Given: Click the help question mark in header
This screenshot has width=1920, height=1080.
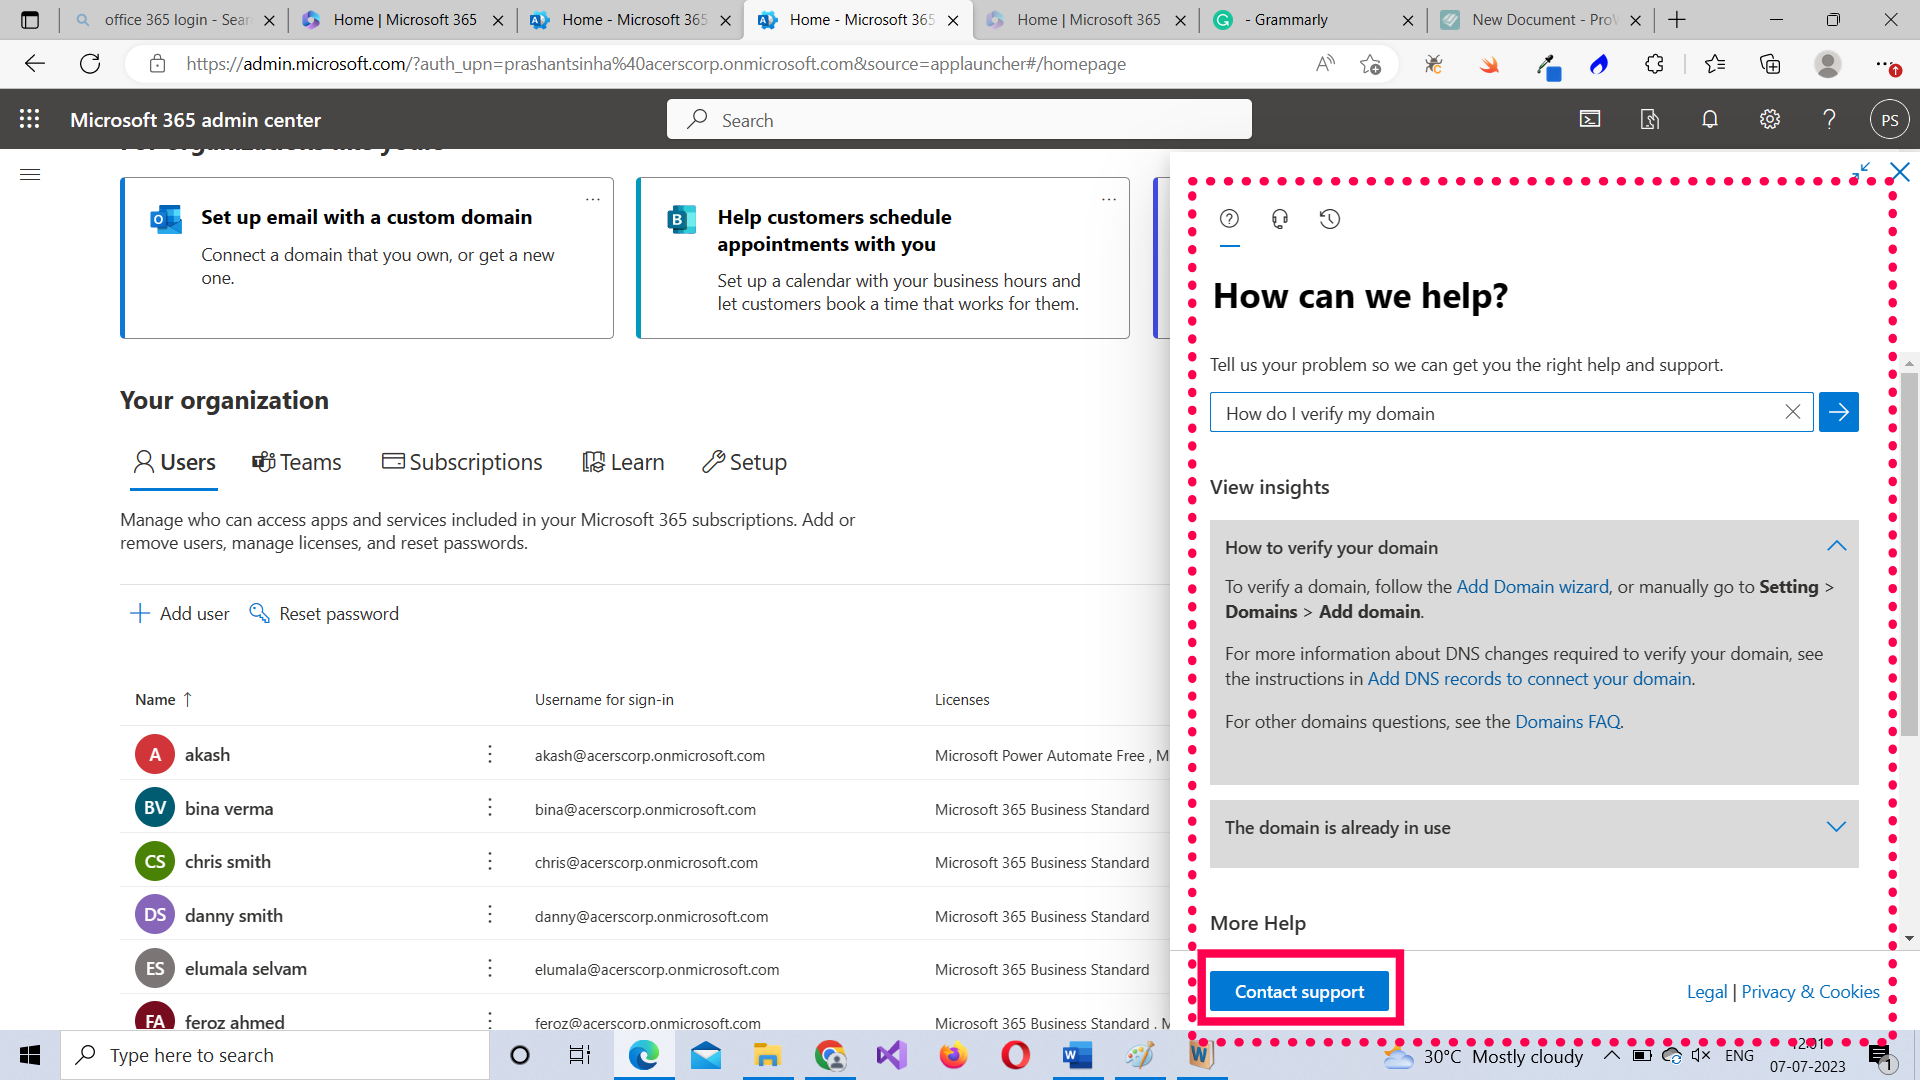Looking at the screenshot, I should coord(1829,119).
